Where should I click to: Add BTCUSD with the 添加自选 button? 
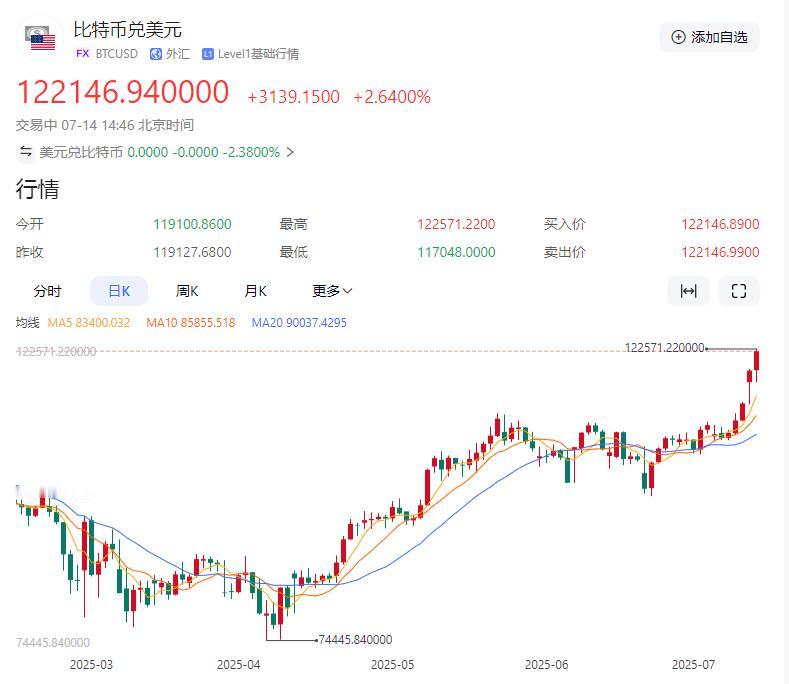pyautogui.click(x=709, y=37)
